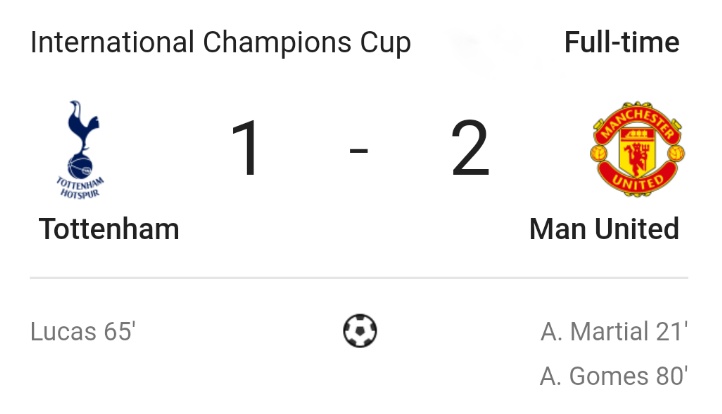Click the Tottenham Hotspur cockerel crest
722x414 pixels.
pos(81,148)
